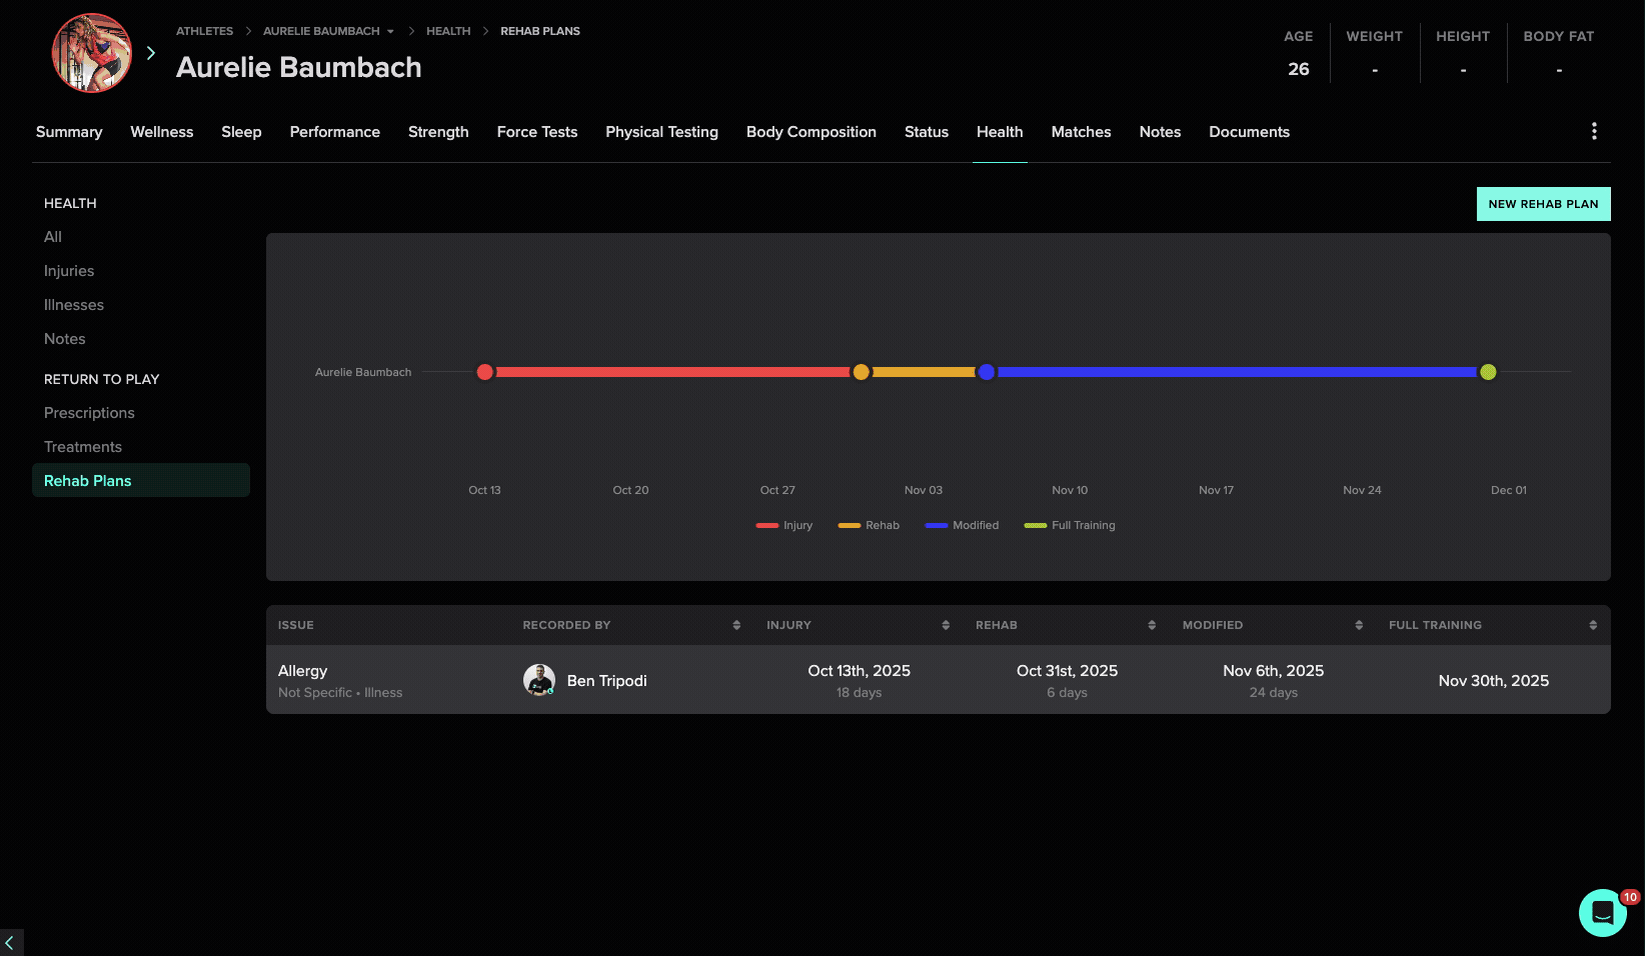Screen dimensions: 1645x956
Task: Click the New Rehab Plan button
Action: (1543, 204)
